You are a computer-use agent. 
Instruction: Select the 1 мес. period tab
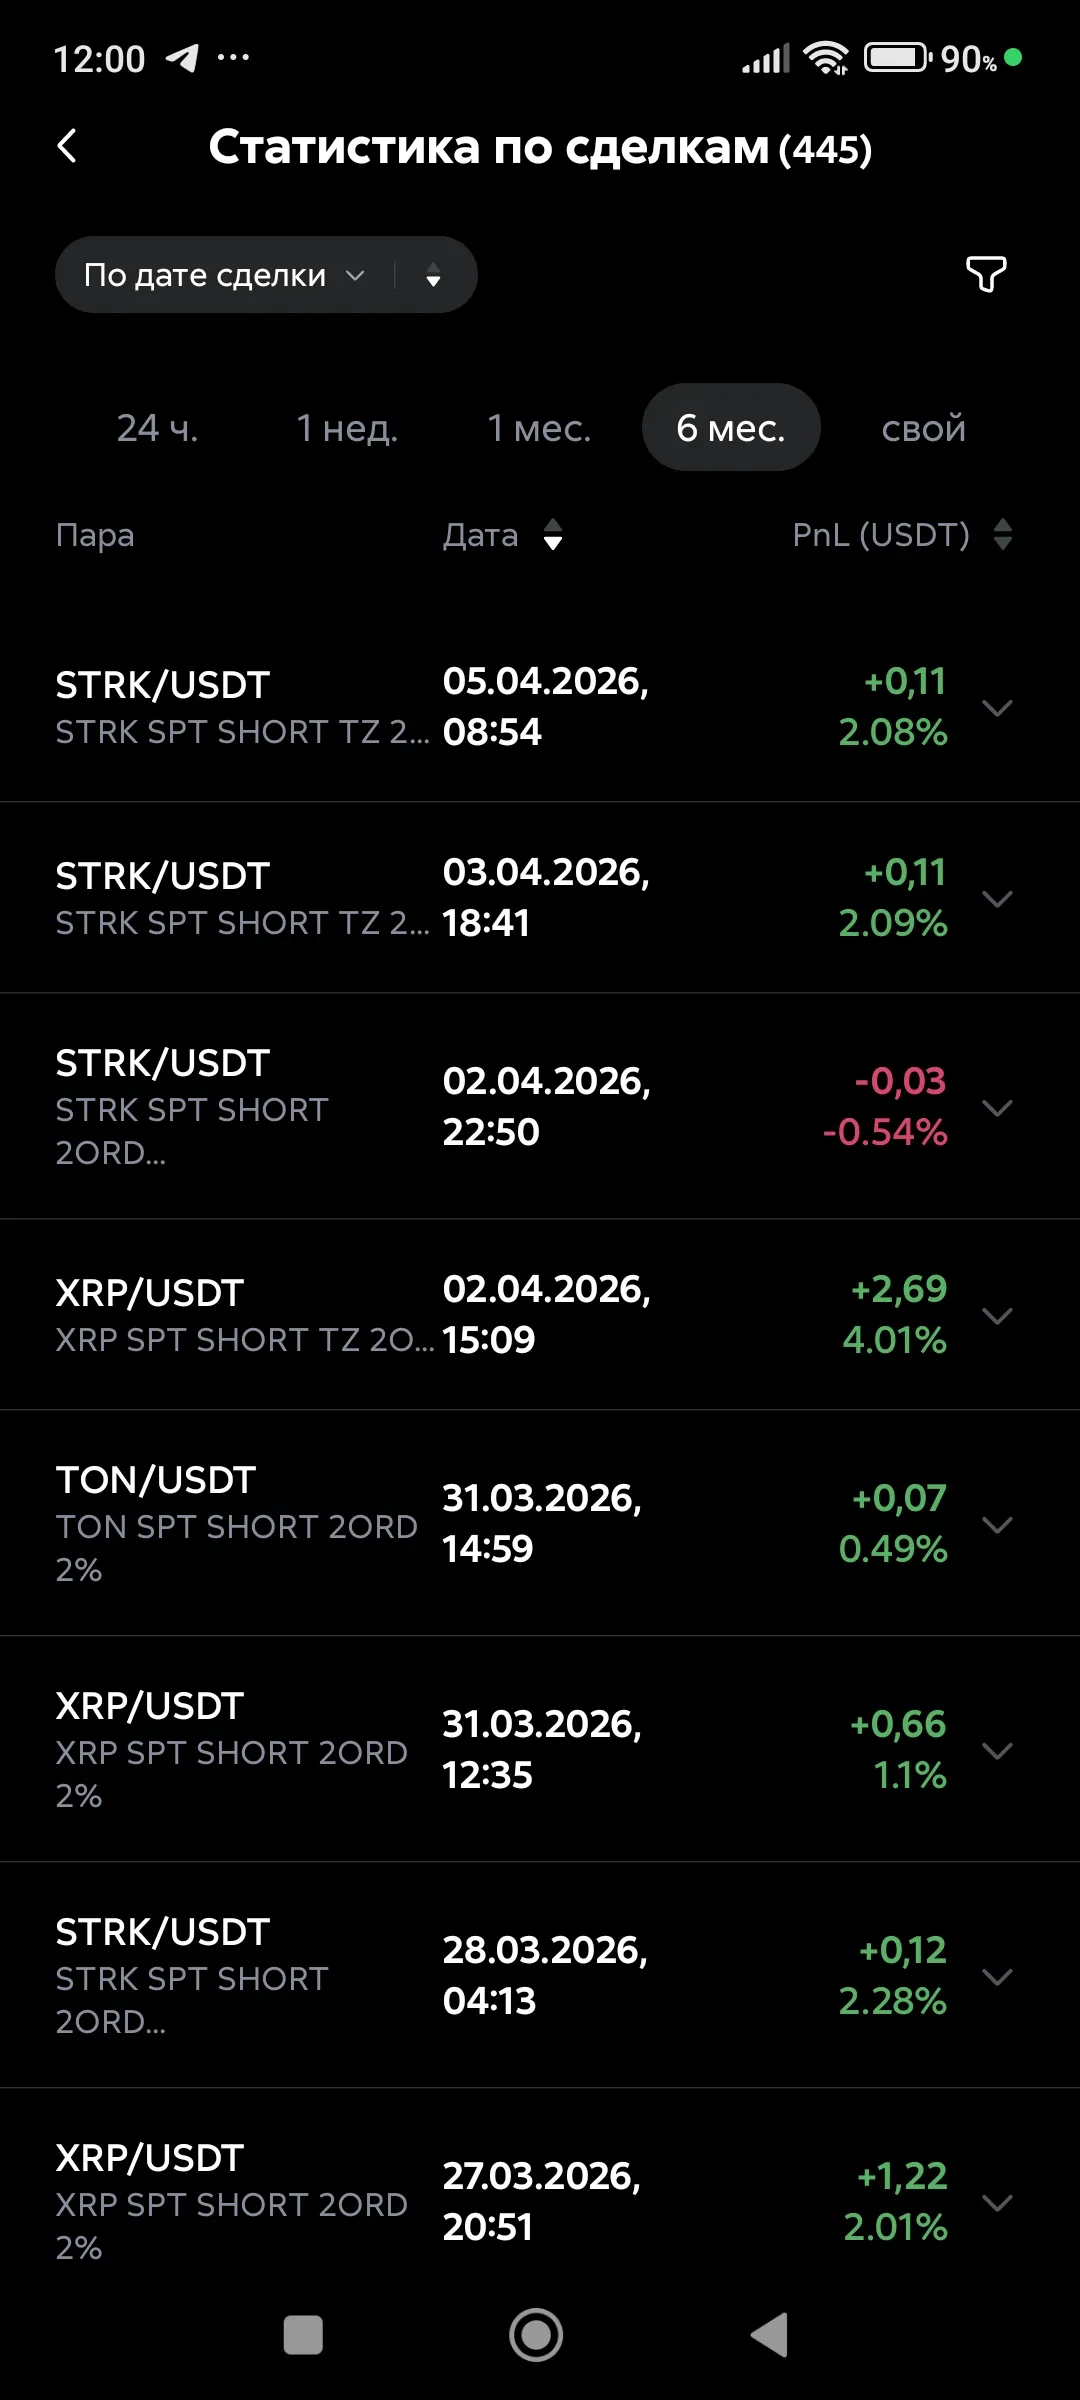pos(539,428)
